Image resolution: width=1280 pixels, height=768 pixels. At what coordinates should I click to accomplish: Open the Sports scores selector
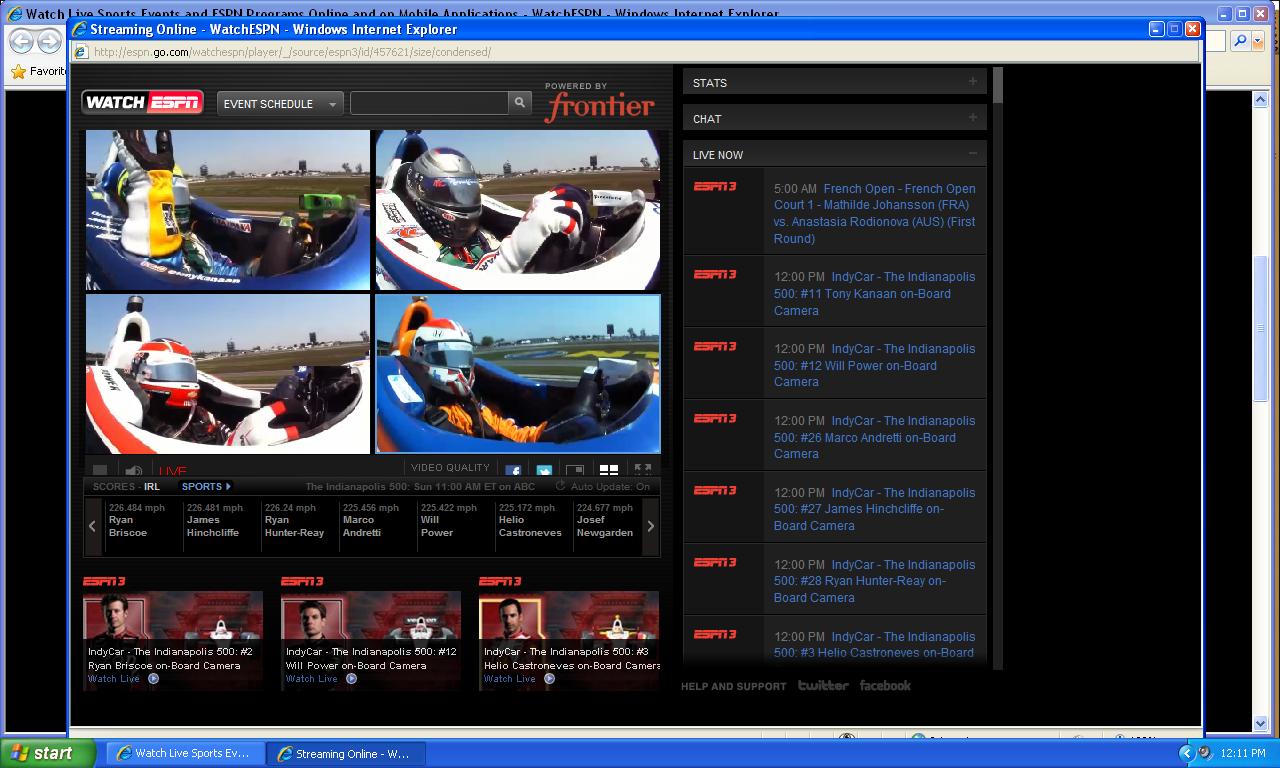pos(205,486)
